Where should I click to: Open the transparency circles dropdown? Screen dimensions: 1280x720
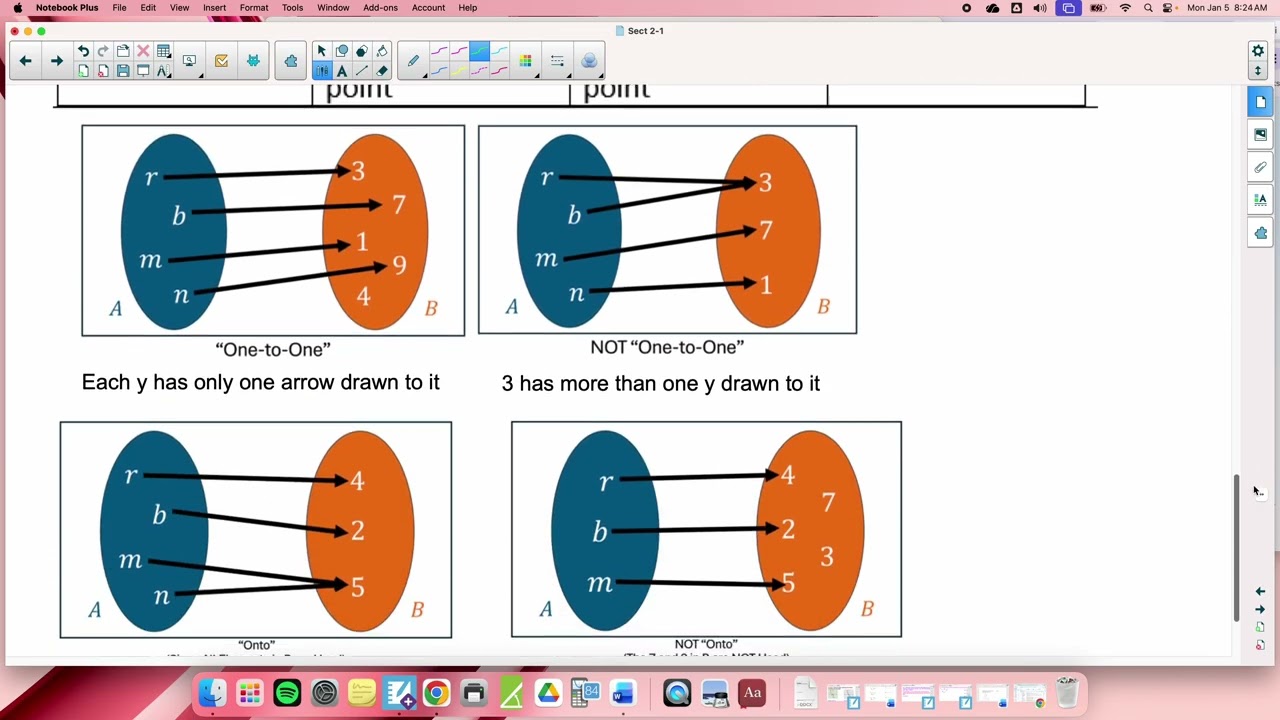pos(589,61)
